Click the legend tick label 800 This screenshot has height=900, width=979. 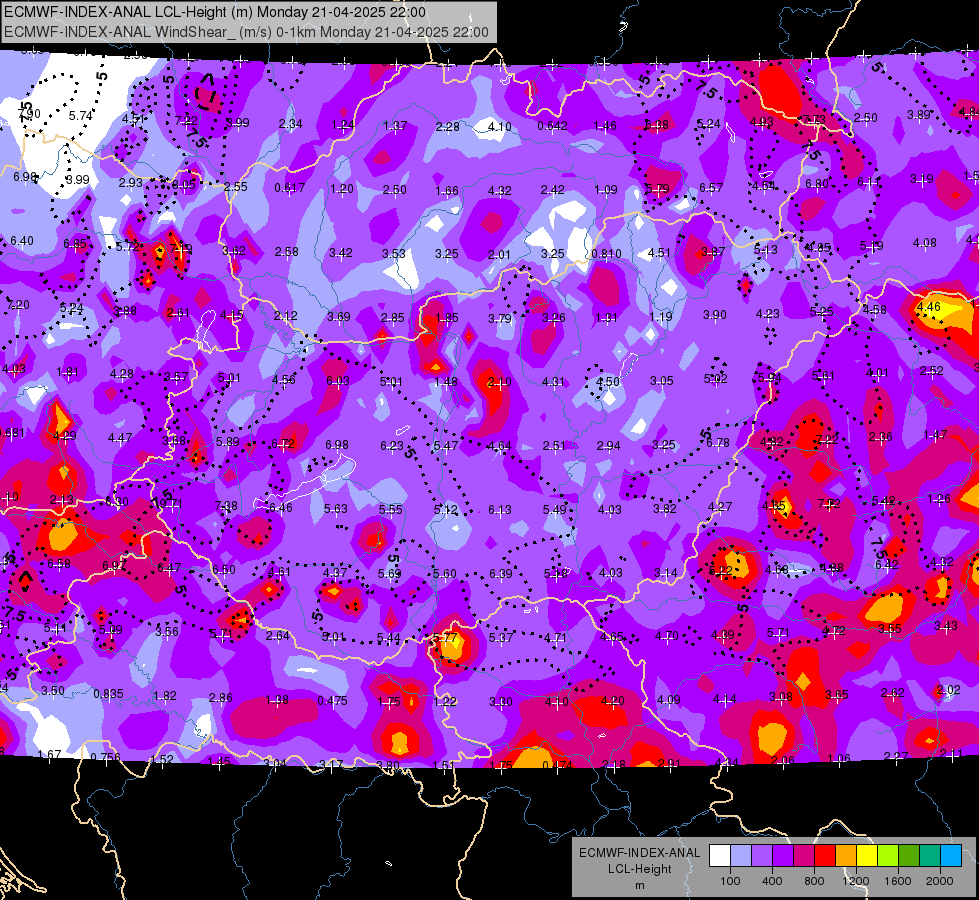[x=814, y=881]
